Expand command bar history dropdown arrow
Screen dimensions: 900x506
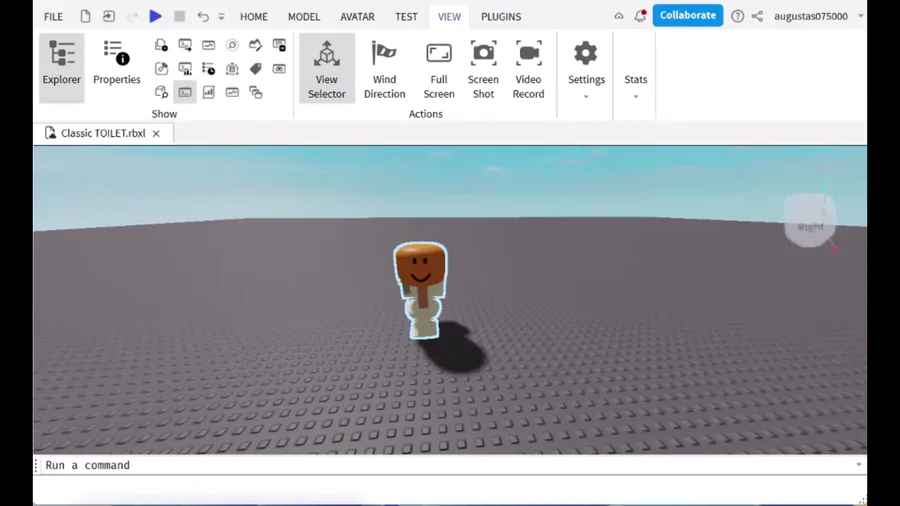[859, 465]
